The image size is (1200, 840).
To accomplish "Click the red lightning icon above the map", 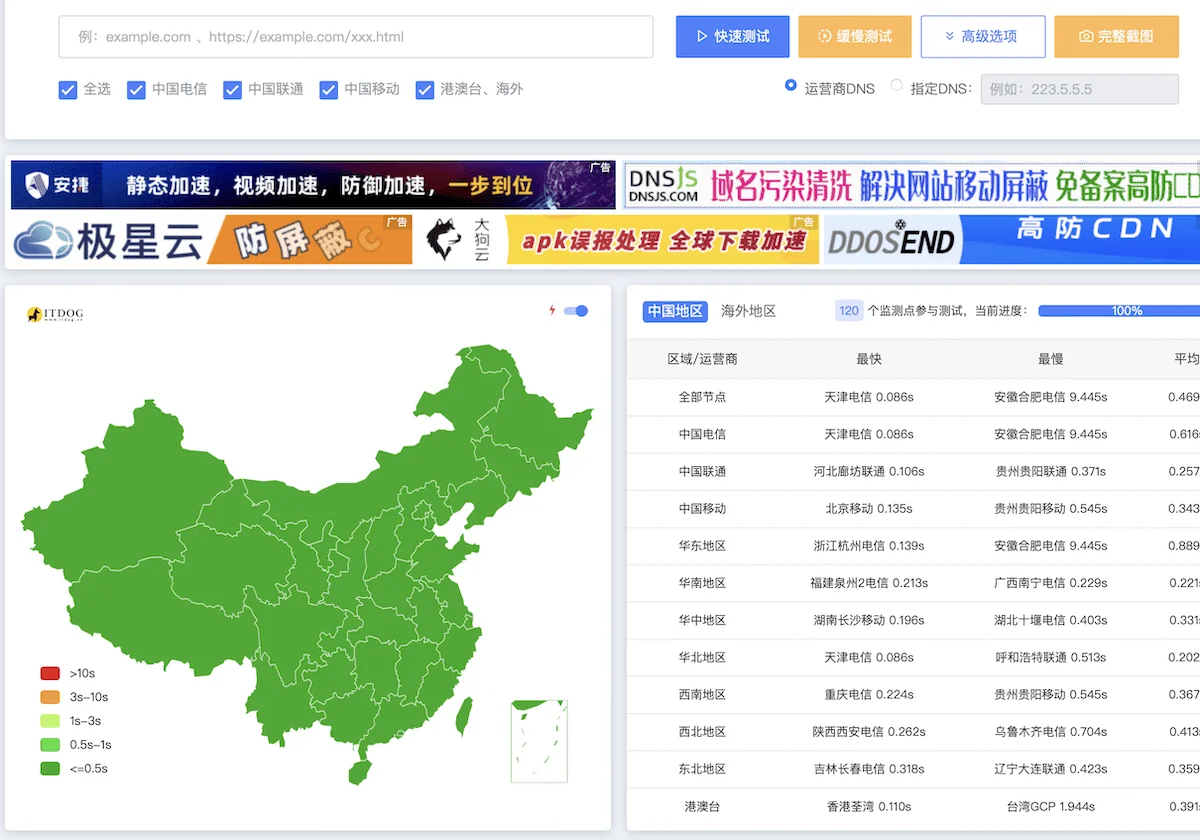I will (552, 310).
